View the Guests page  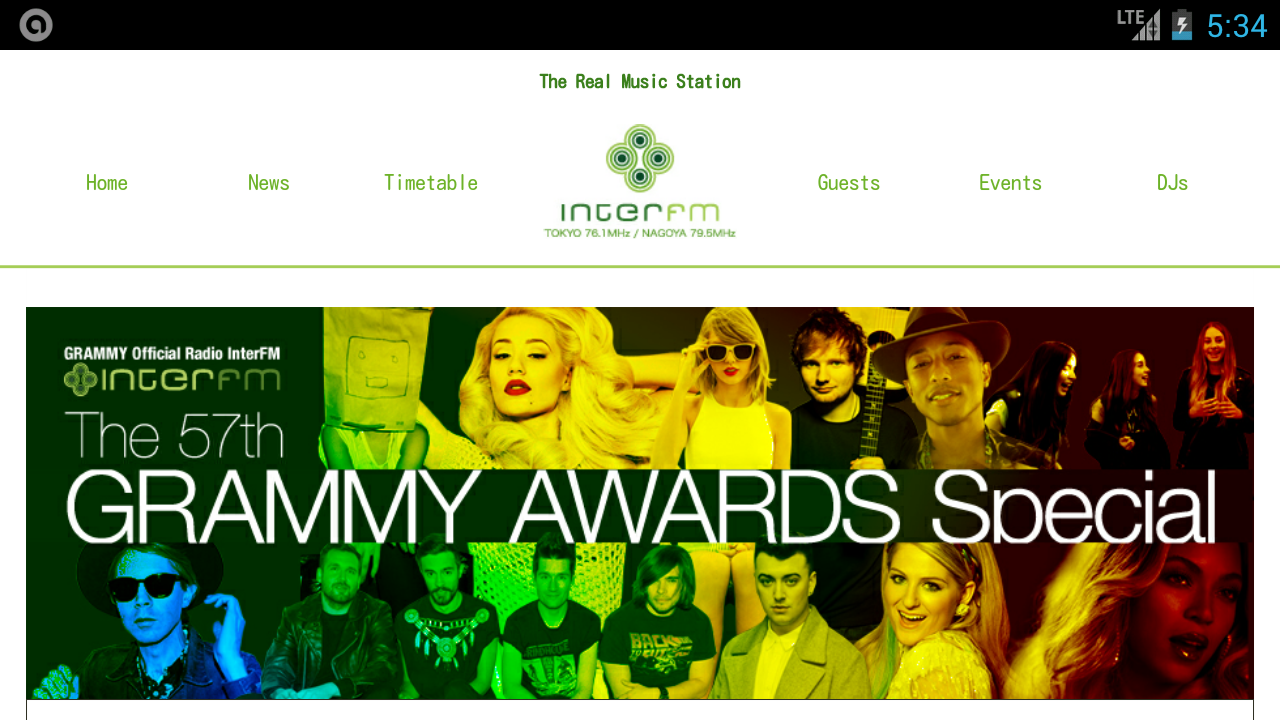tap(849, 183)
